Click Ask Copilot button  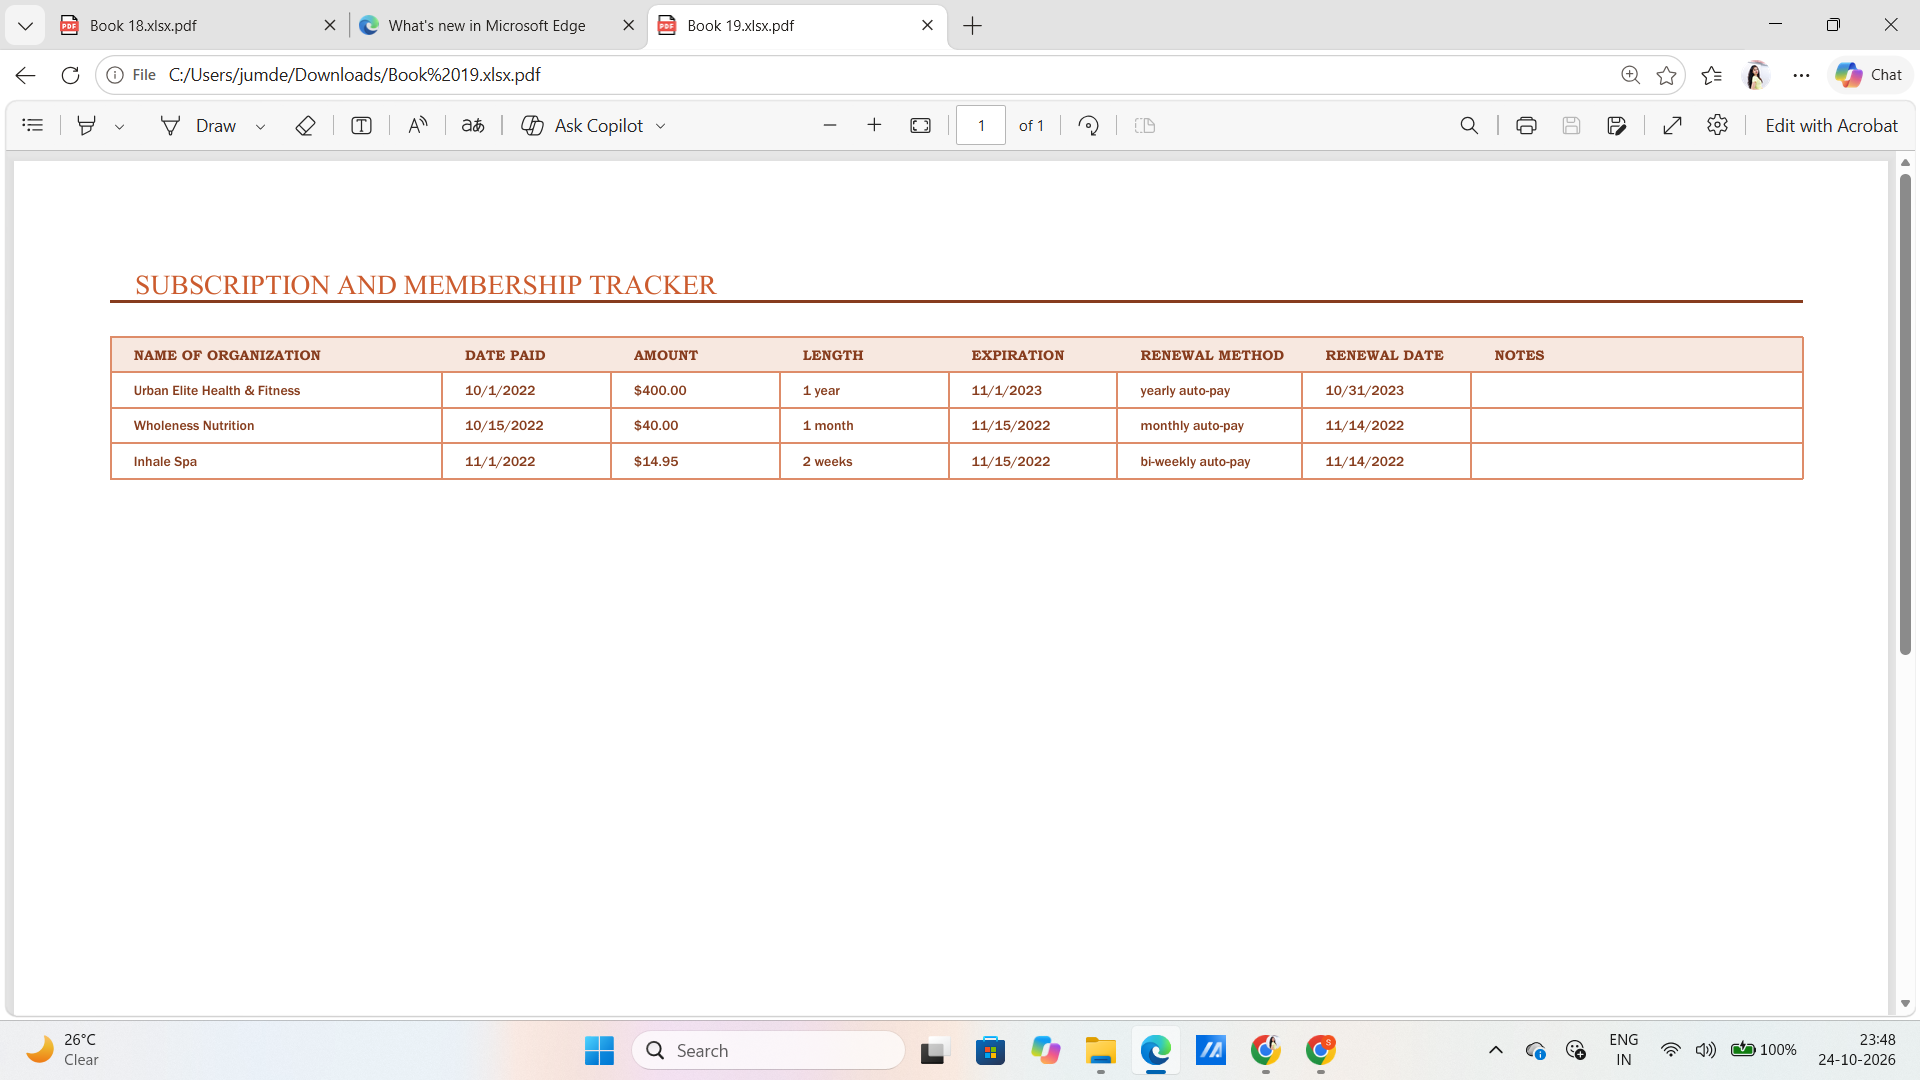click(582, 125)
